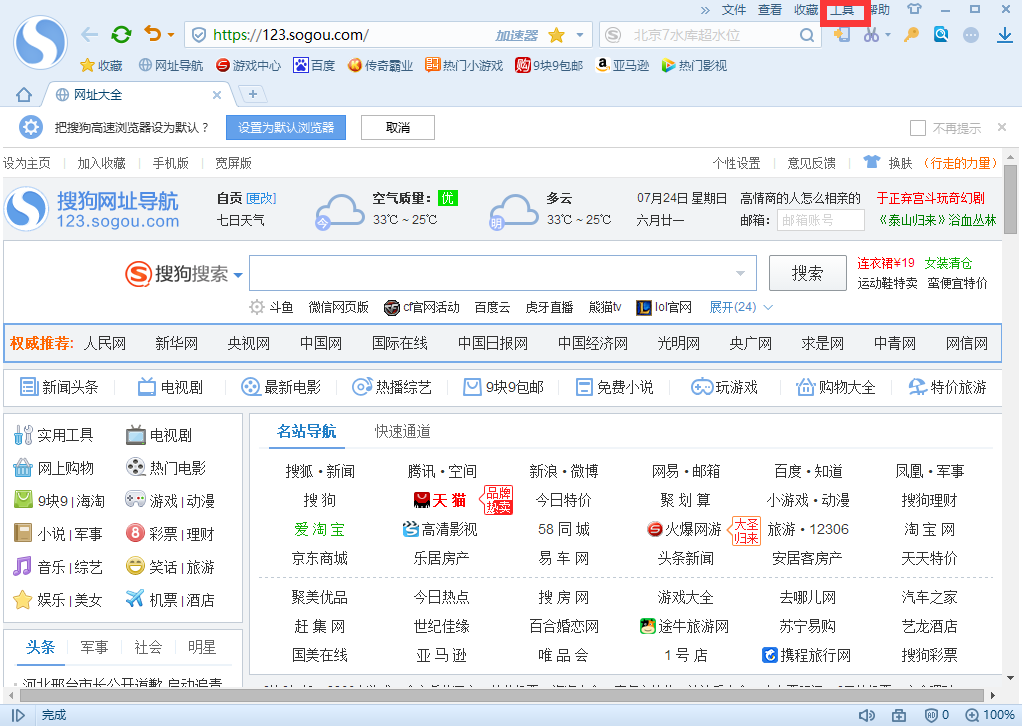Click the magnifier icon in the browser search box
Image resolution: width=1022 pixels, height=726 pixels.
pos(807,35)
